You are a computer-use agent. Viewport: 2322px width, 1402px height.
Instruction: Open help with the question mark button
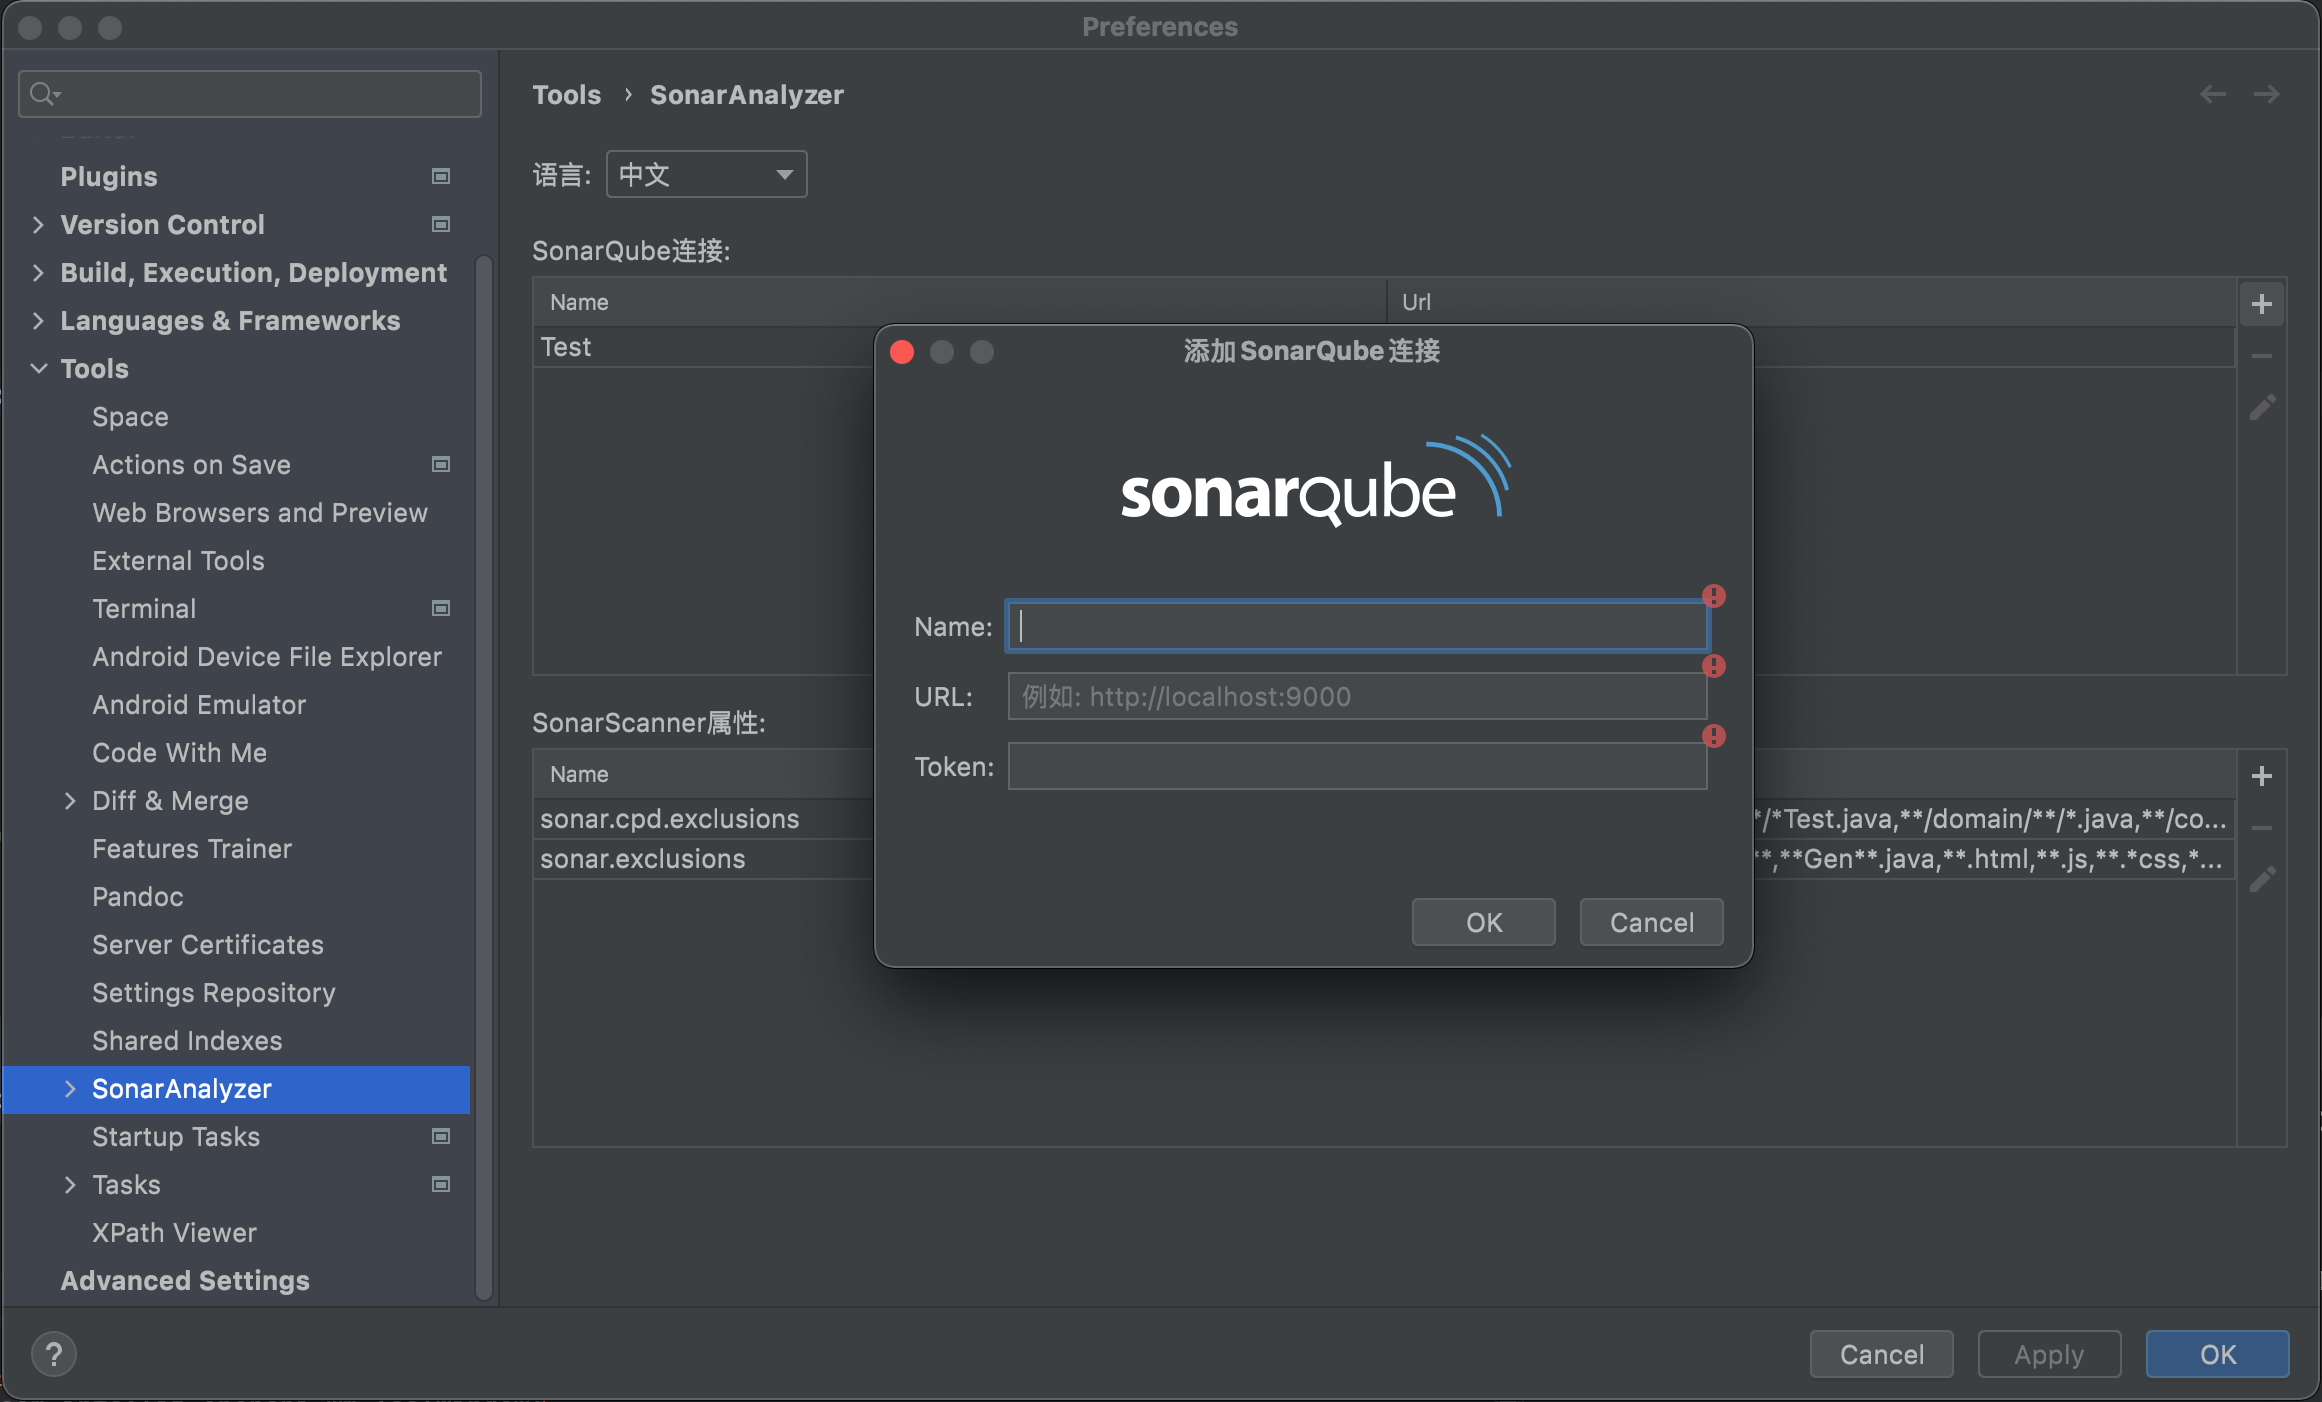tap(54, 1355)
